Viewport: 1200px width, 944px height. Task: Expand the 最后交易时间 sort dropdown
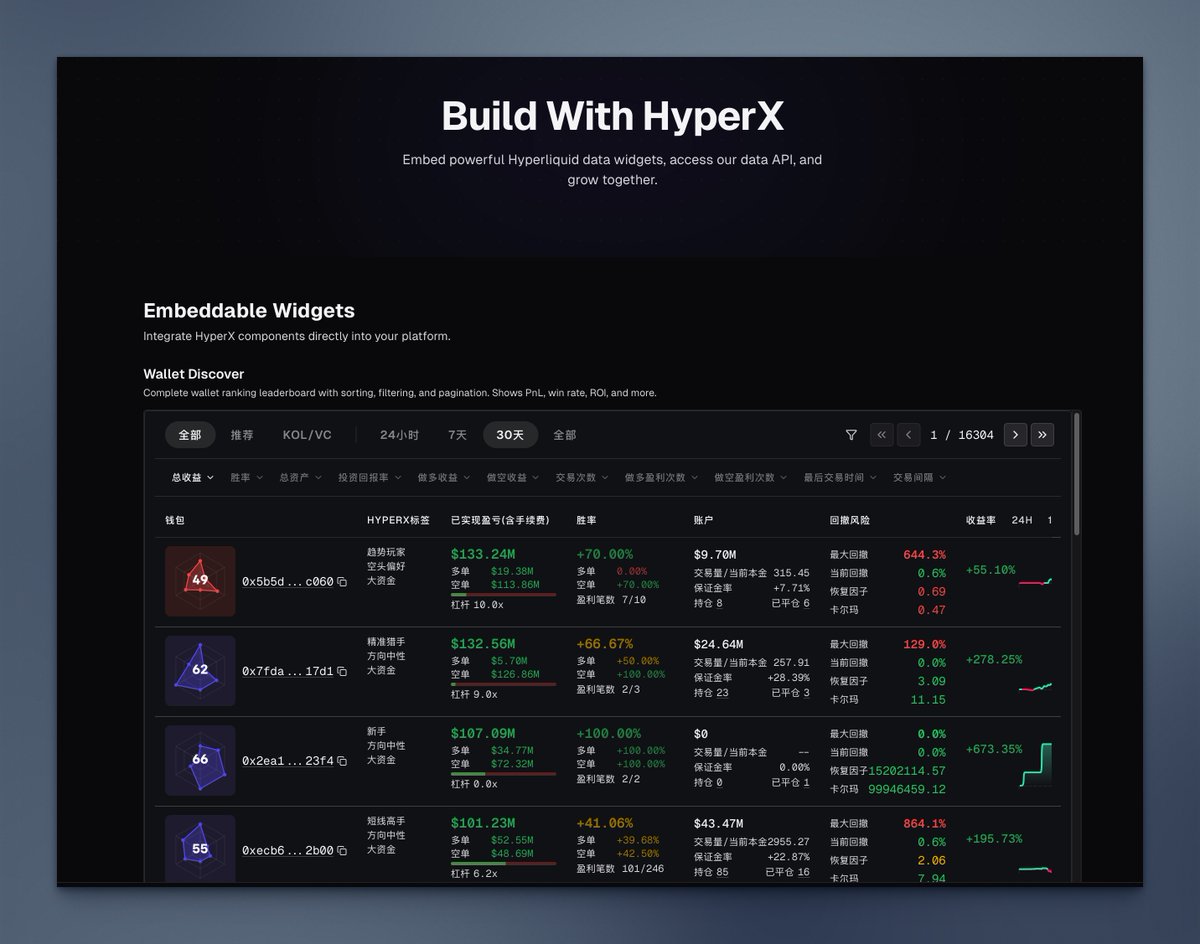tap(840, 478)
